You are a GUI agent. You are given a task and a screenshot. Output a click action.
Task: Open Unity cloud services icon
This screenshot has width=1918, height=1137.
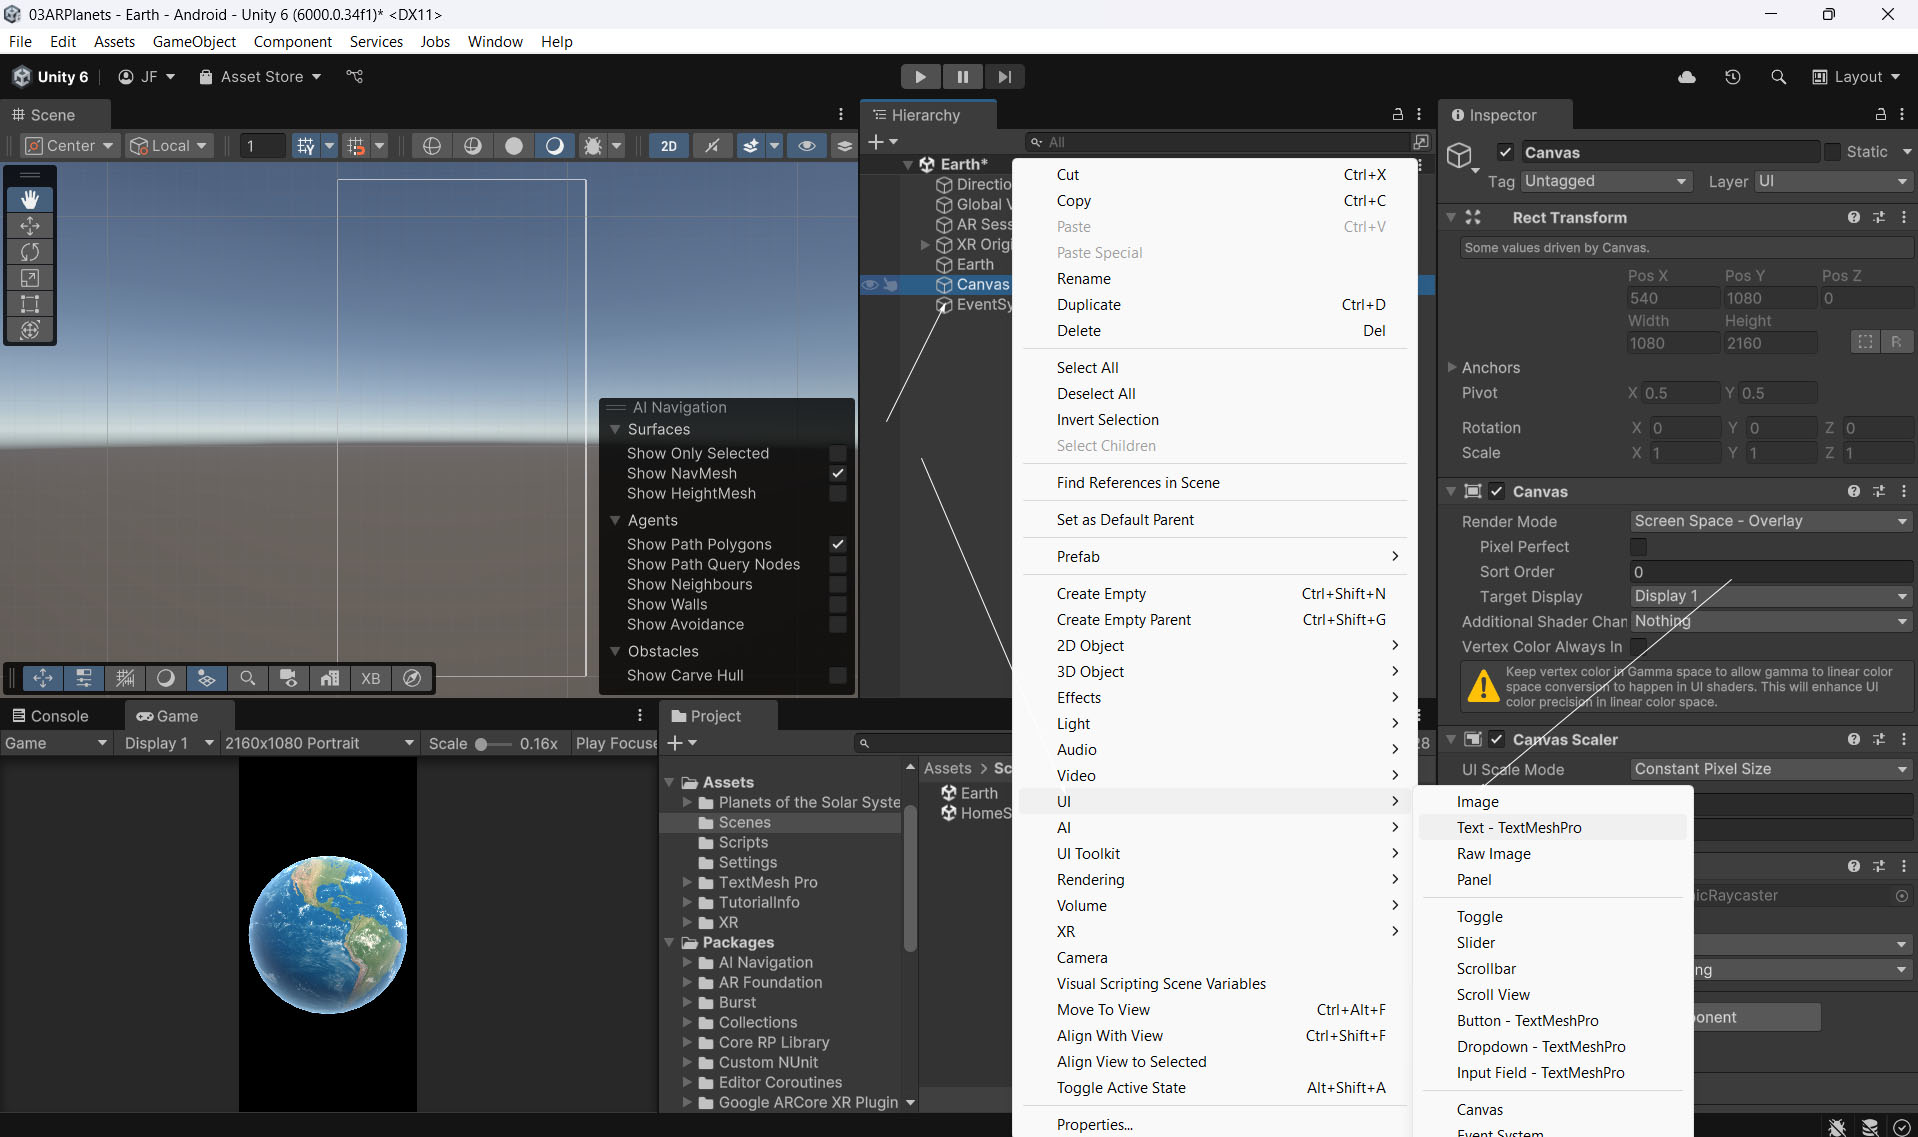(1687, 77)
